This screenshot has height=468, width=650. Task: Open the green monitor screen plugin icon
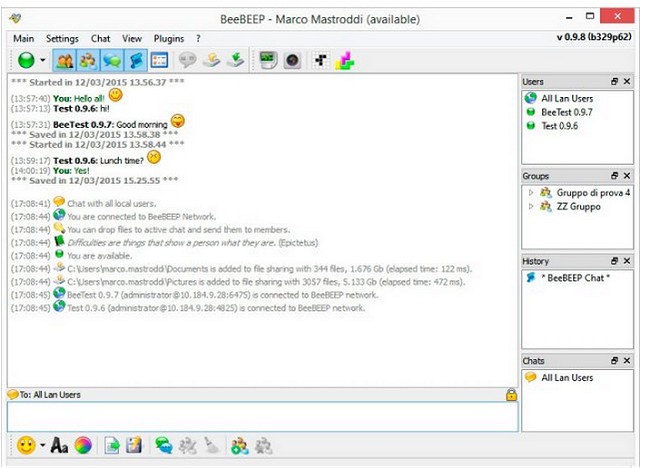click(x=268, y=61)
